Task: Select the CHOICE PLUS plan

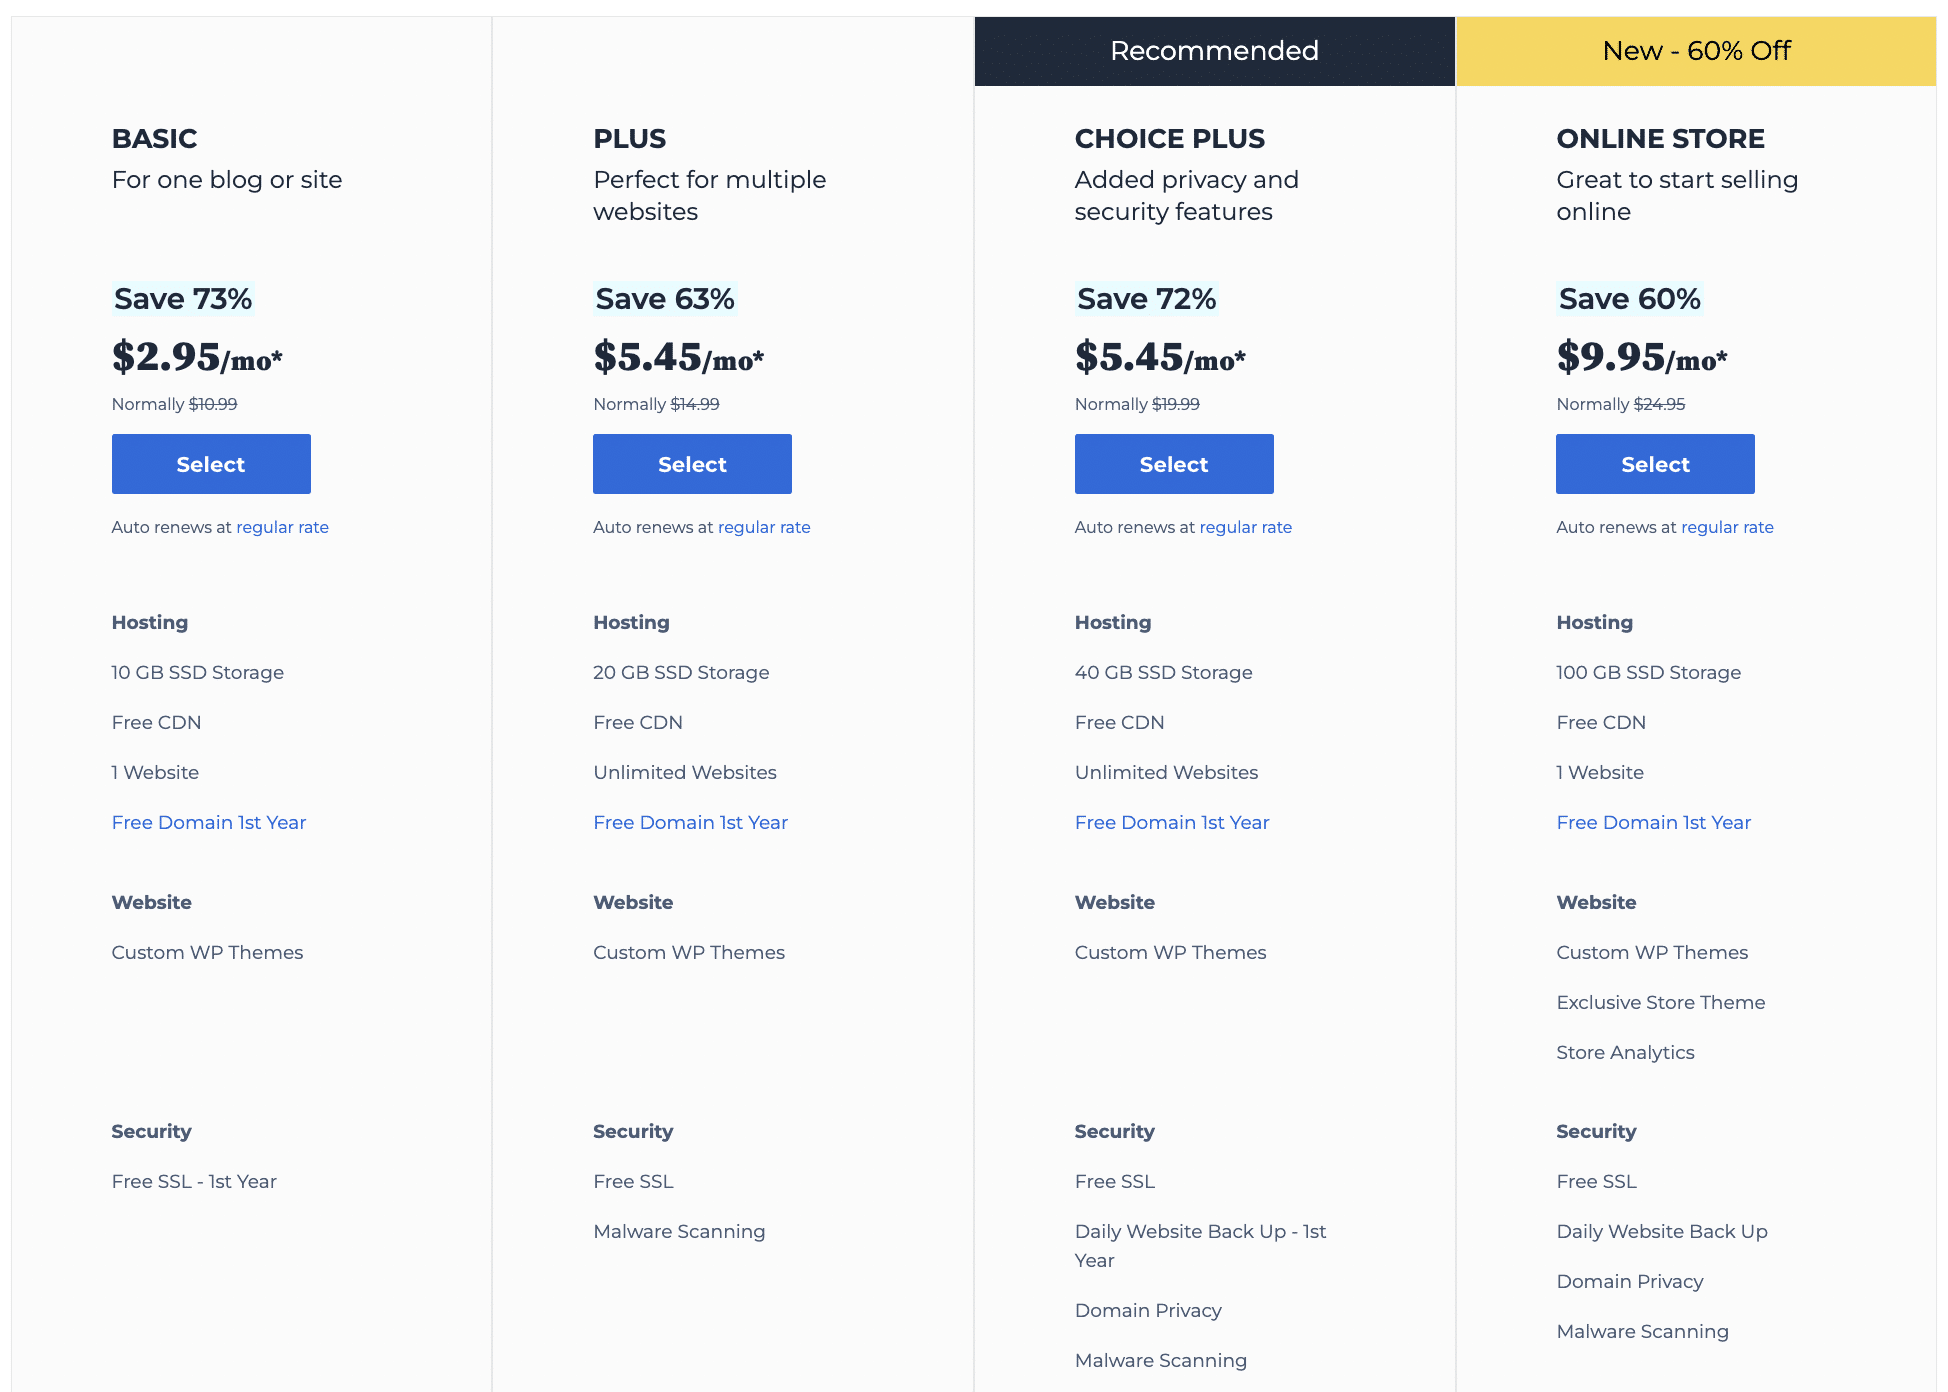Action: click(x=1174, y=464)
